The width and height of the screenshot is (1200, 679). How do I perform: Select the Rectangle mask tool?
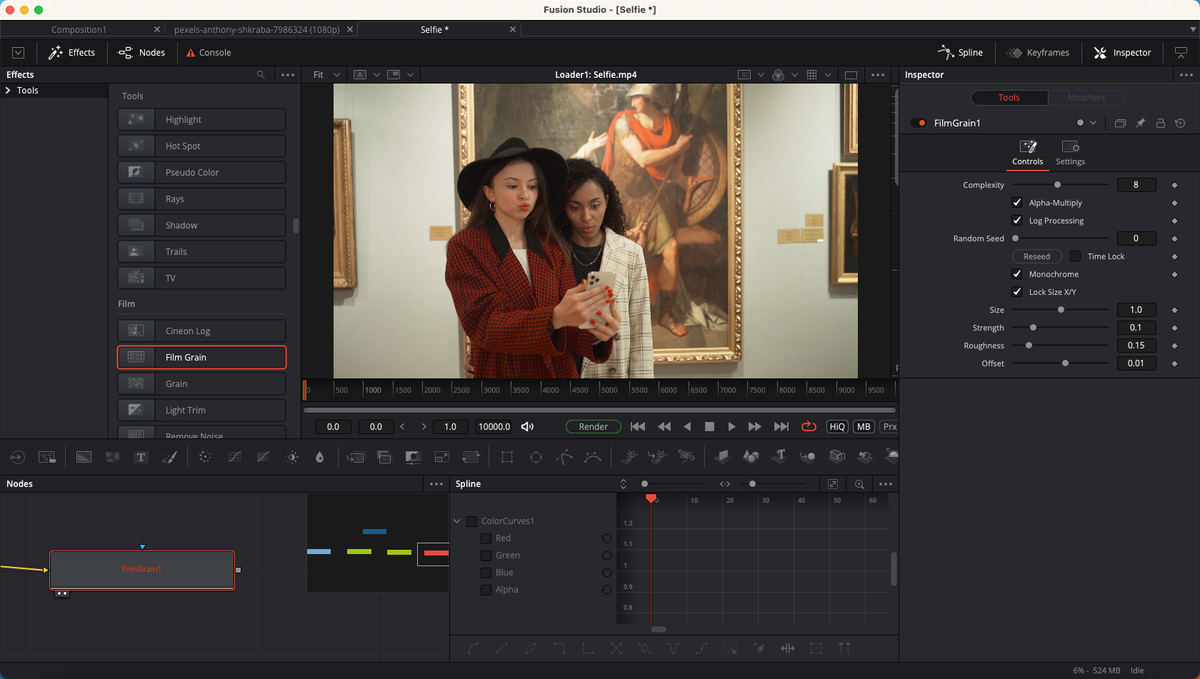(507, 457)
